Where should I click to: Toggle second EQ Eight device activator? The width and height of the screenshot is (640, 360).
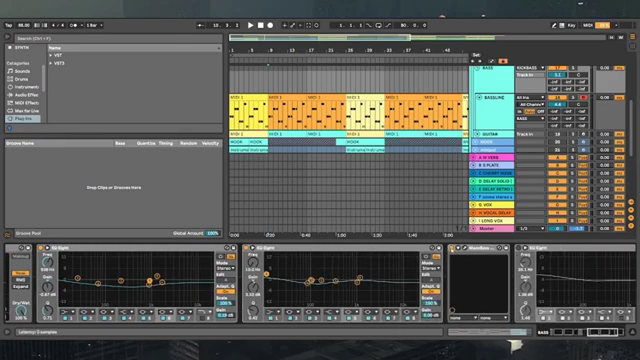tap(246, 248)
